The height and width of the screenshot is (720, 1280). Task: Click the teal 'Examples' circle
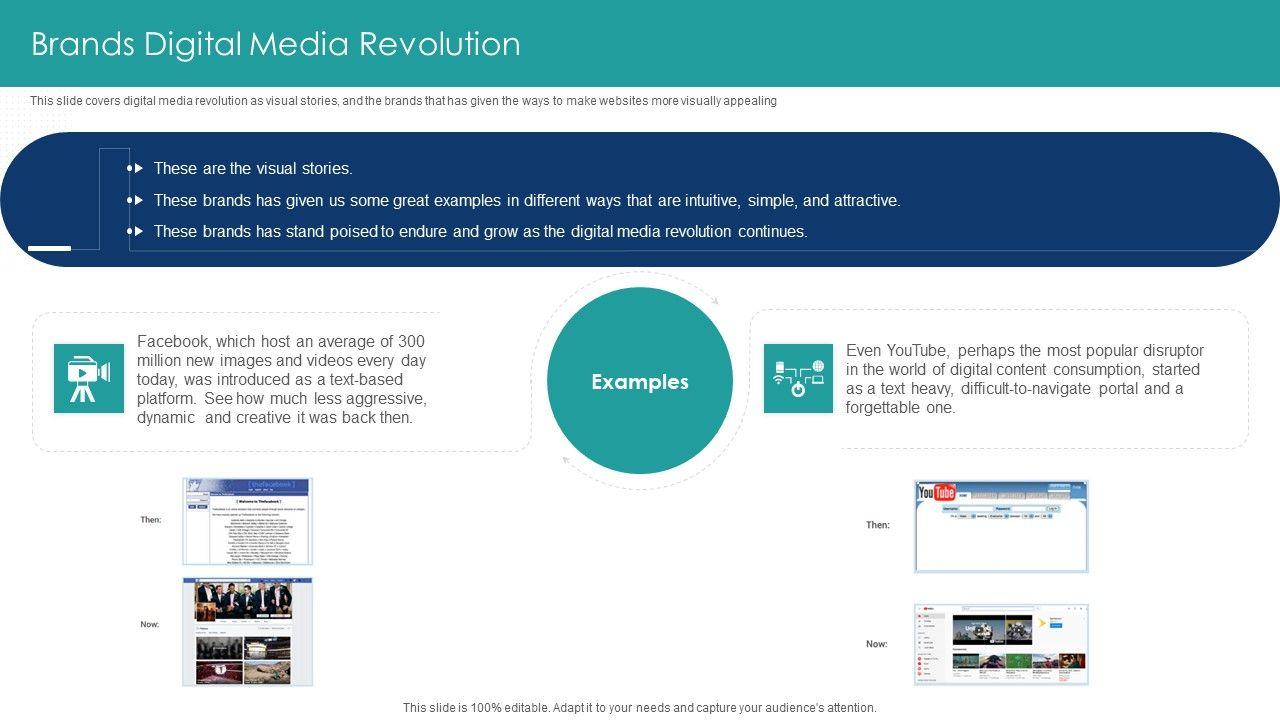tap(640, 381)
